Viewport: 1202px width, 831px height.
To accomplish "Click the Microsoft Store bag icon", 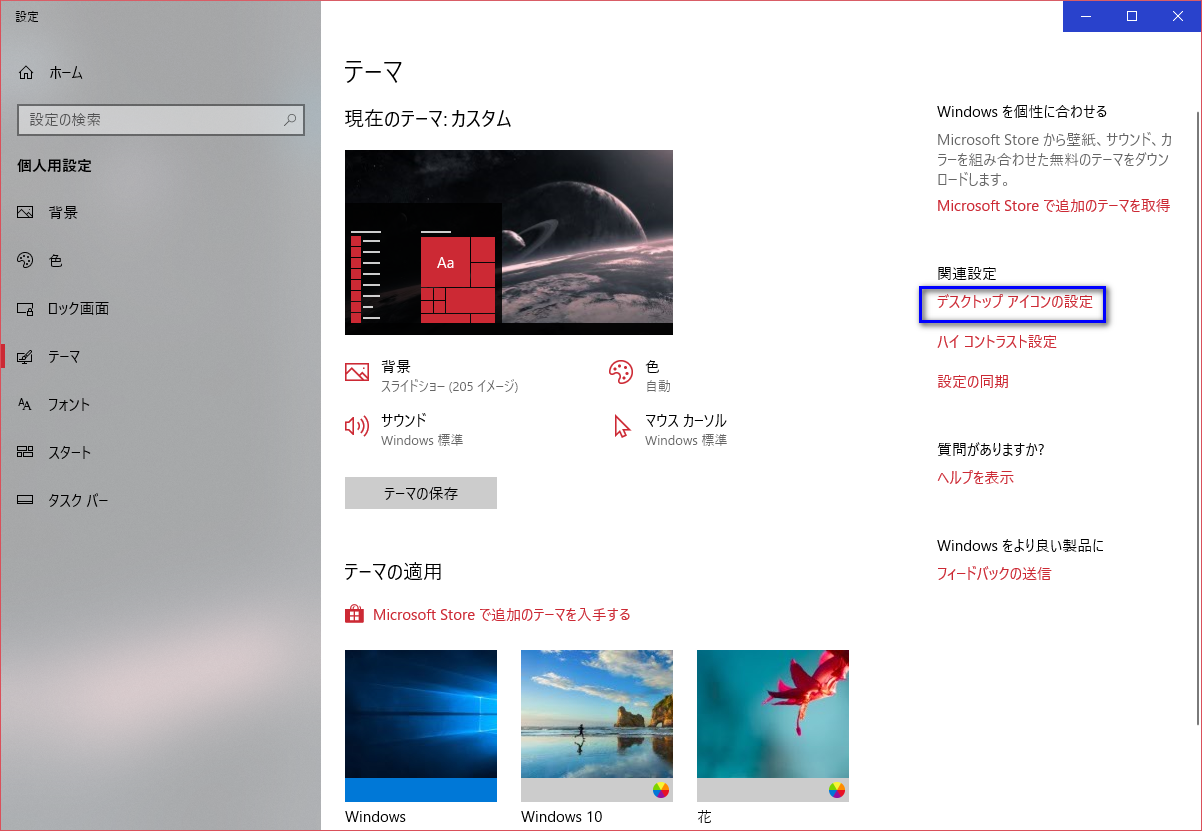I will click(353, 614).
